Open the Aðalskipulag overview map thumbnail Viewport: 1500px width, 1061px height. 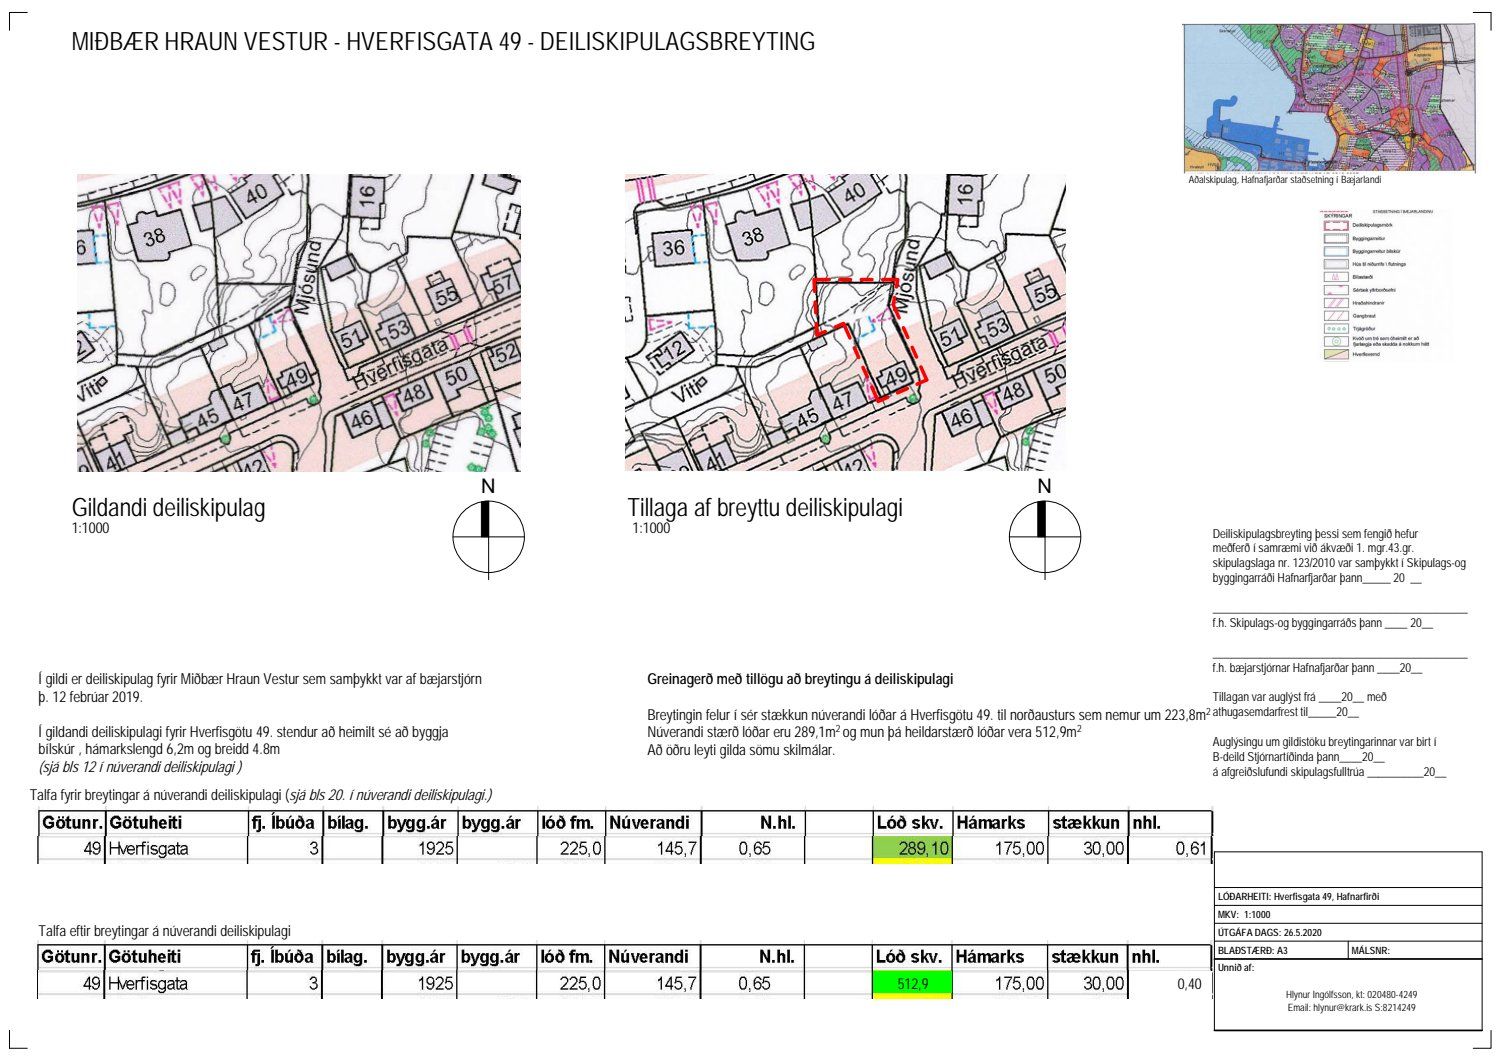(1328, 98)
